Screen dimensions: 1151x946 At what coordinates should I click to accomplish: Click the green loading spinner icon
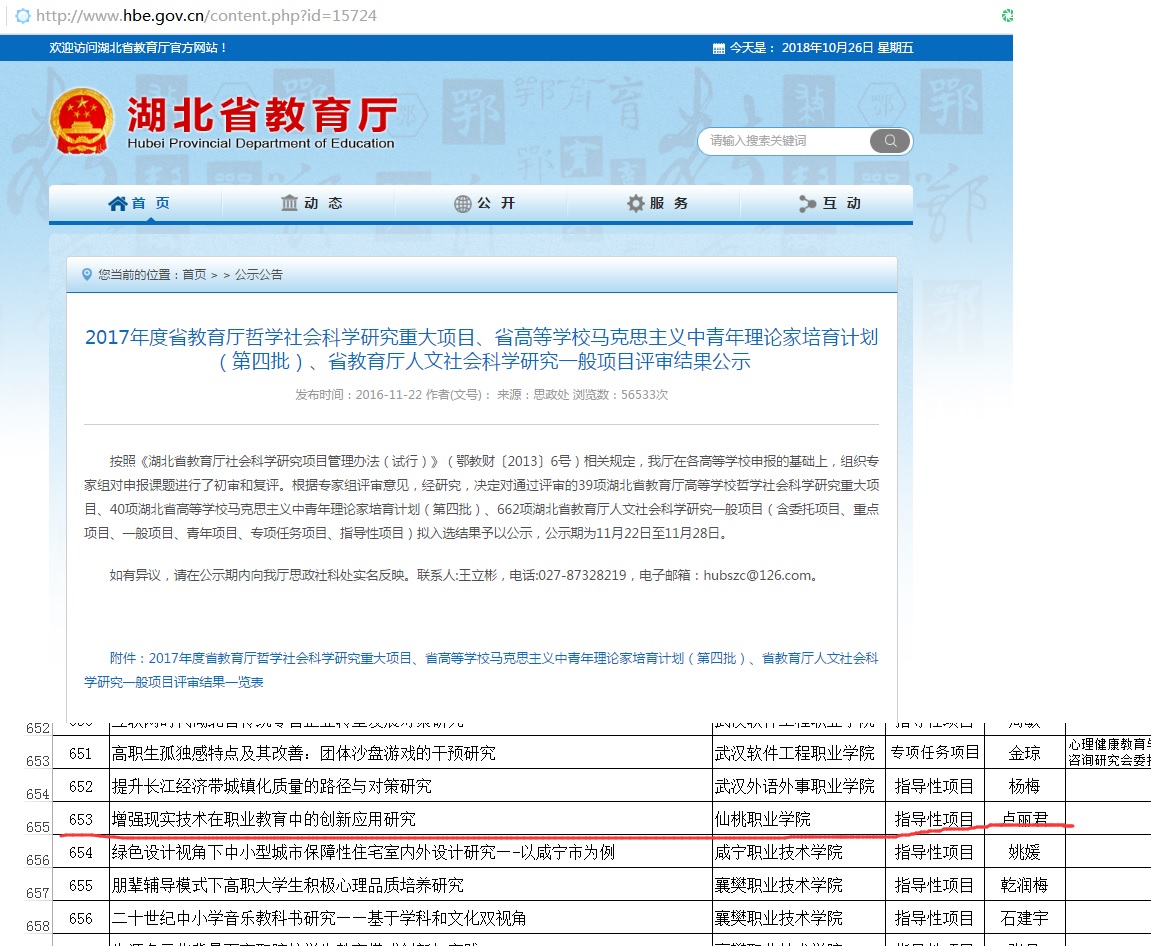tap(1007, 15)
